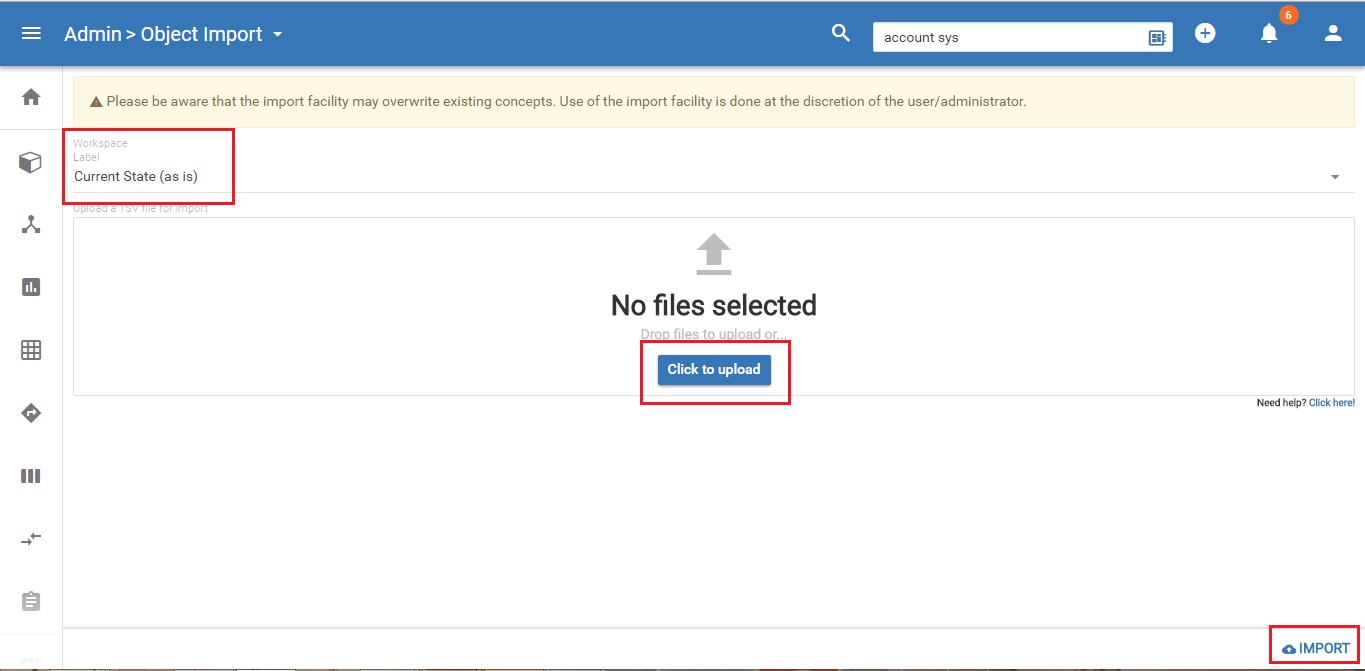The image size is (1365, 671).
Task: Open the three-column board icon in sidebar
Action: [x=31, y=476]
